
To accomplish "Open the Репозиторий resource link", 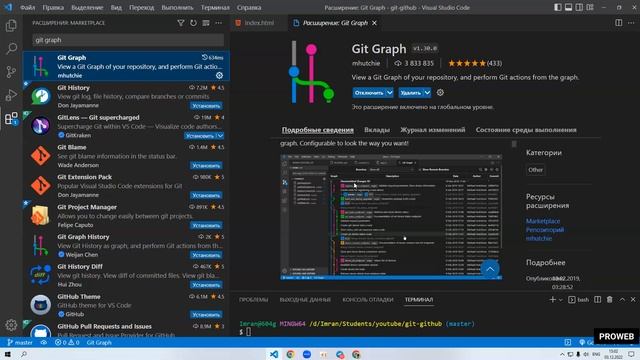I will click(544, 229).
